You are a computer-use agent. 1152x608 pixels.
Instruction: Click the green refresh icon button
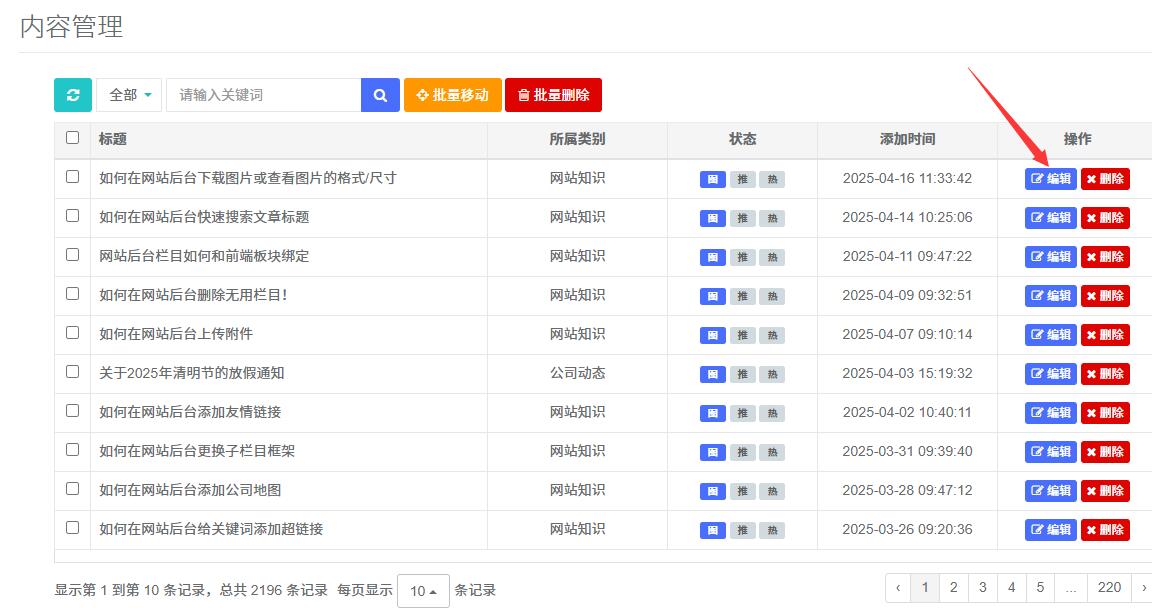click(73, 95)
